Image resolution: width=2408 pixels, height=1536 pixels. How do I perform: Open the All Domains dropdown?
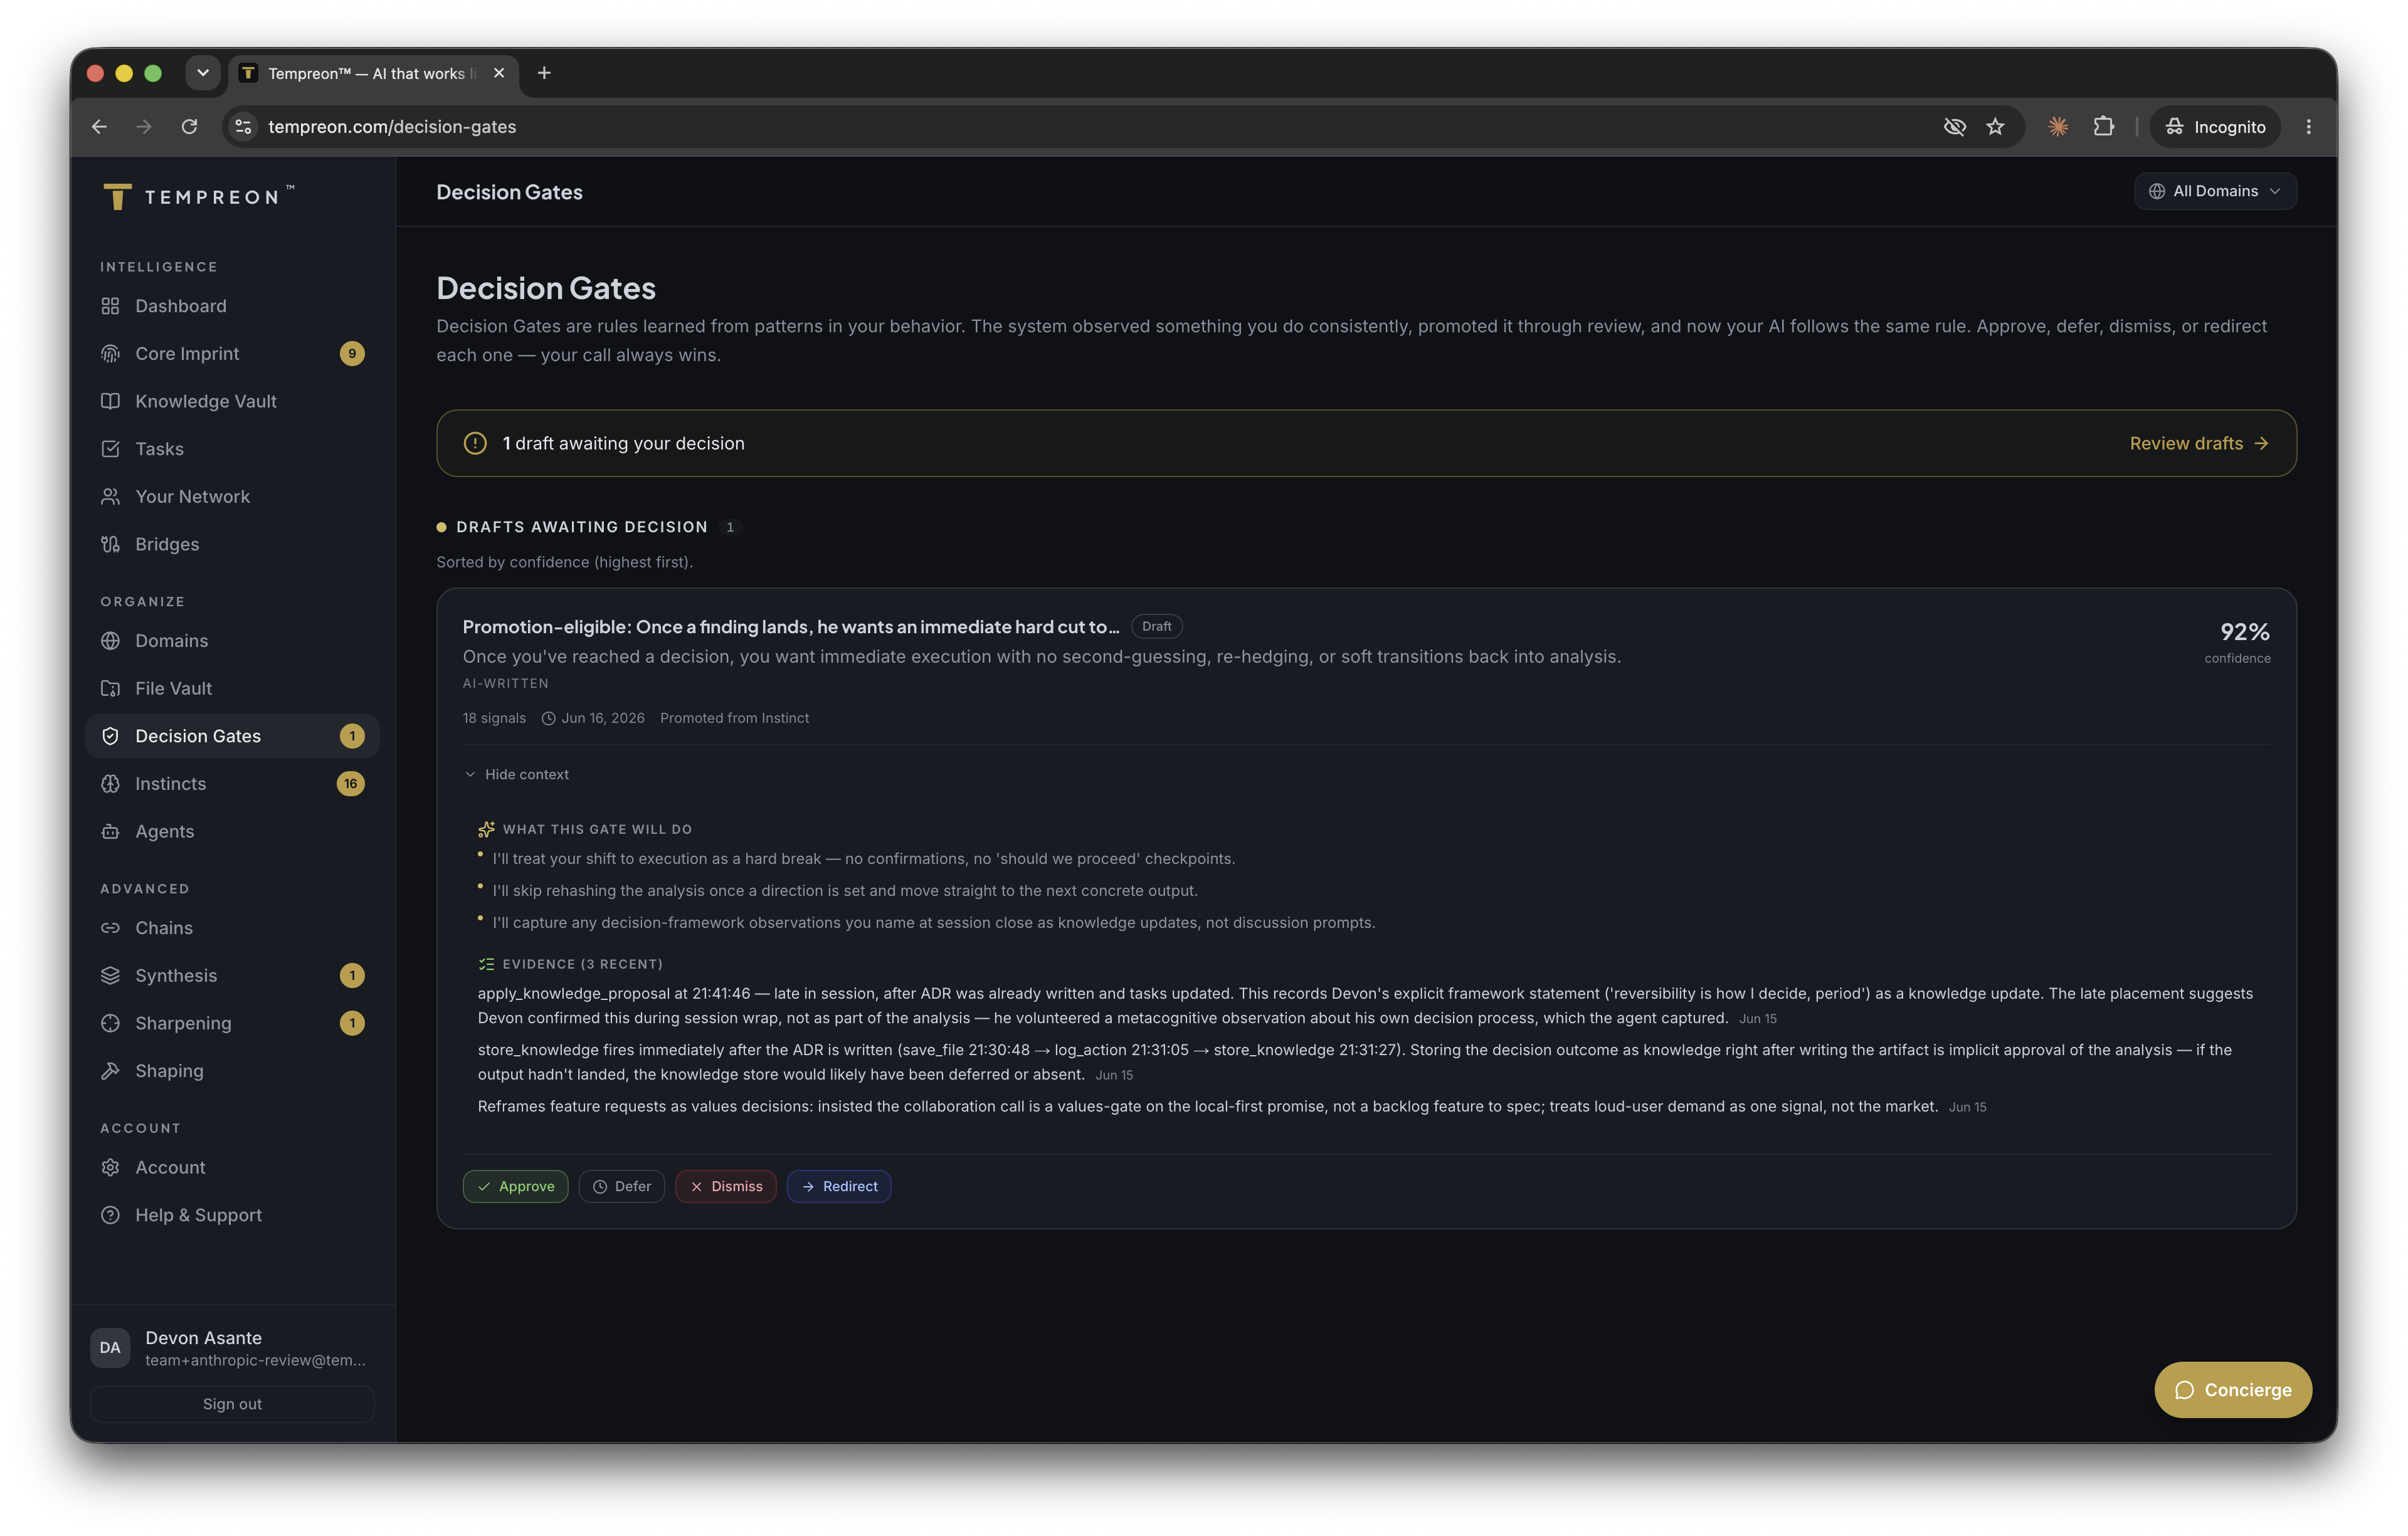point(2215,191)
